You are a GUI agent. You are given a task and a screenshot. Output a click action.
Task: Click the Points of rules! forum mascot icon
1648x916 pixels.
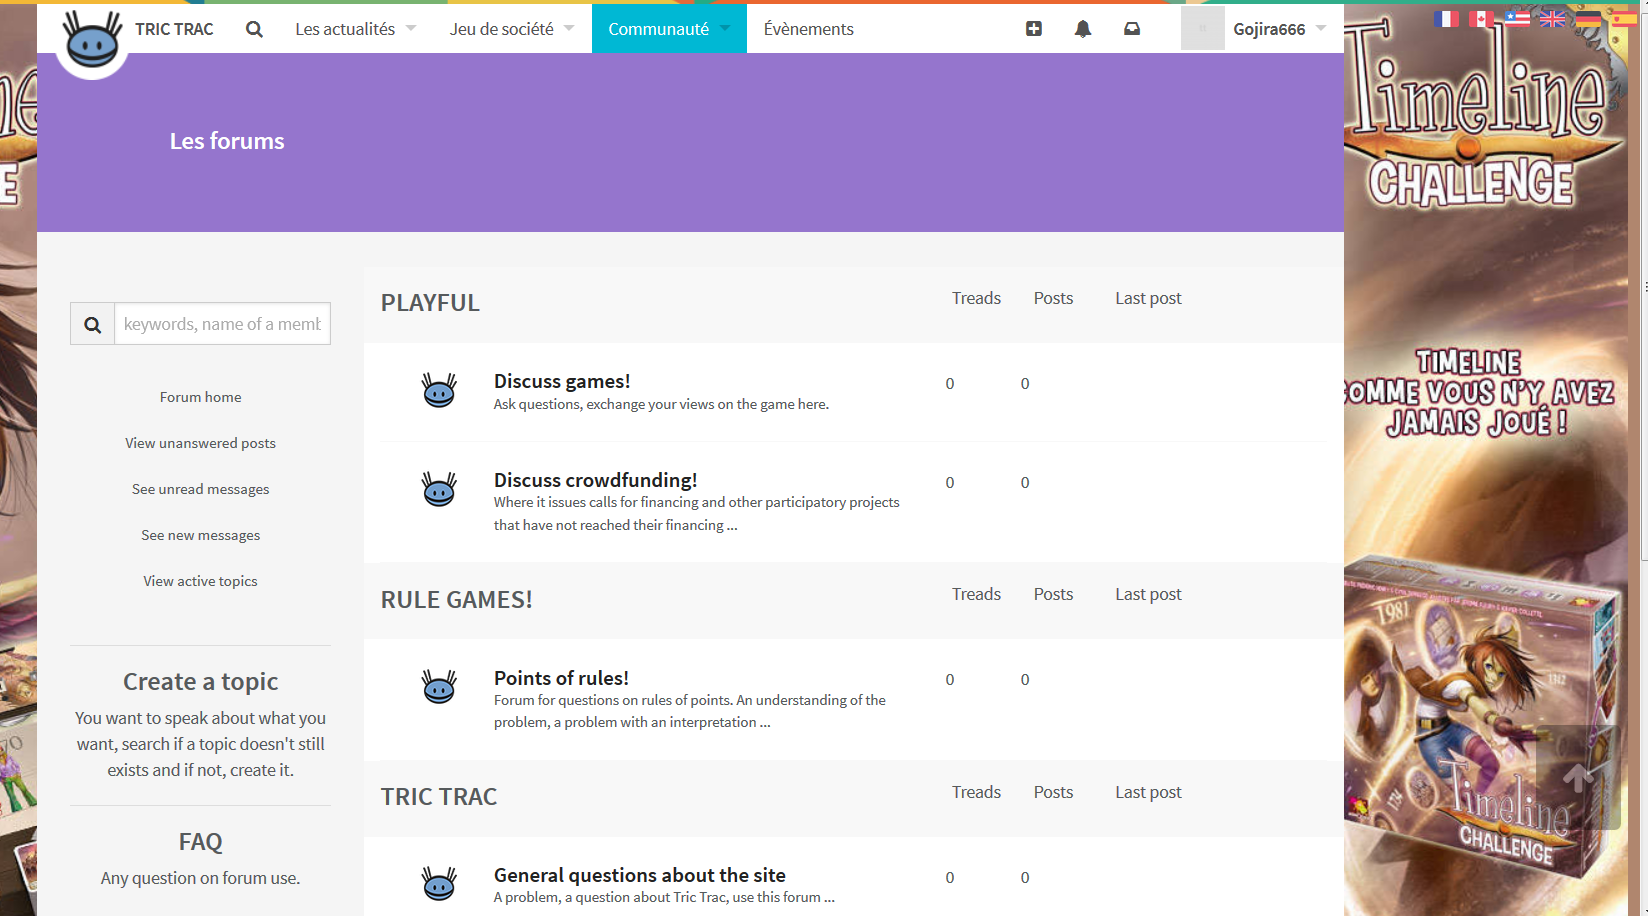coord(439,686)
